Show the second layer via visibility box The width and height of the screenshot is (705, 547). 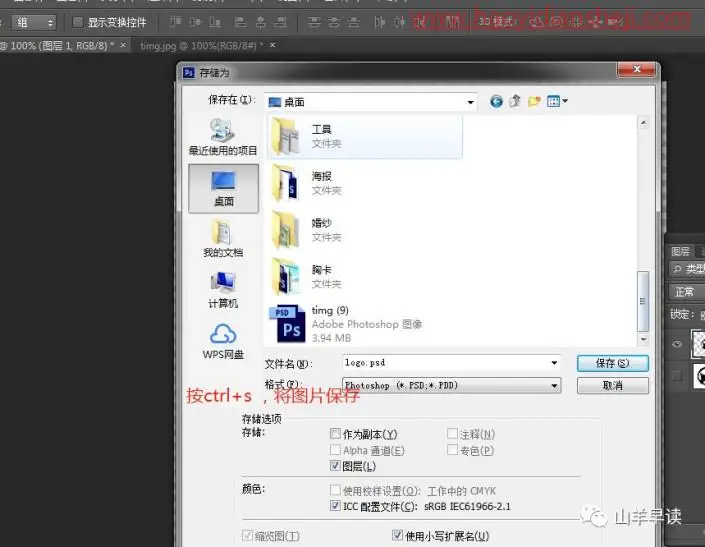click(x=677, y=376)
